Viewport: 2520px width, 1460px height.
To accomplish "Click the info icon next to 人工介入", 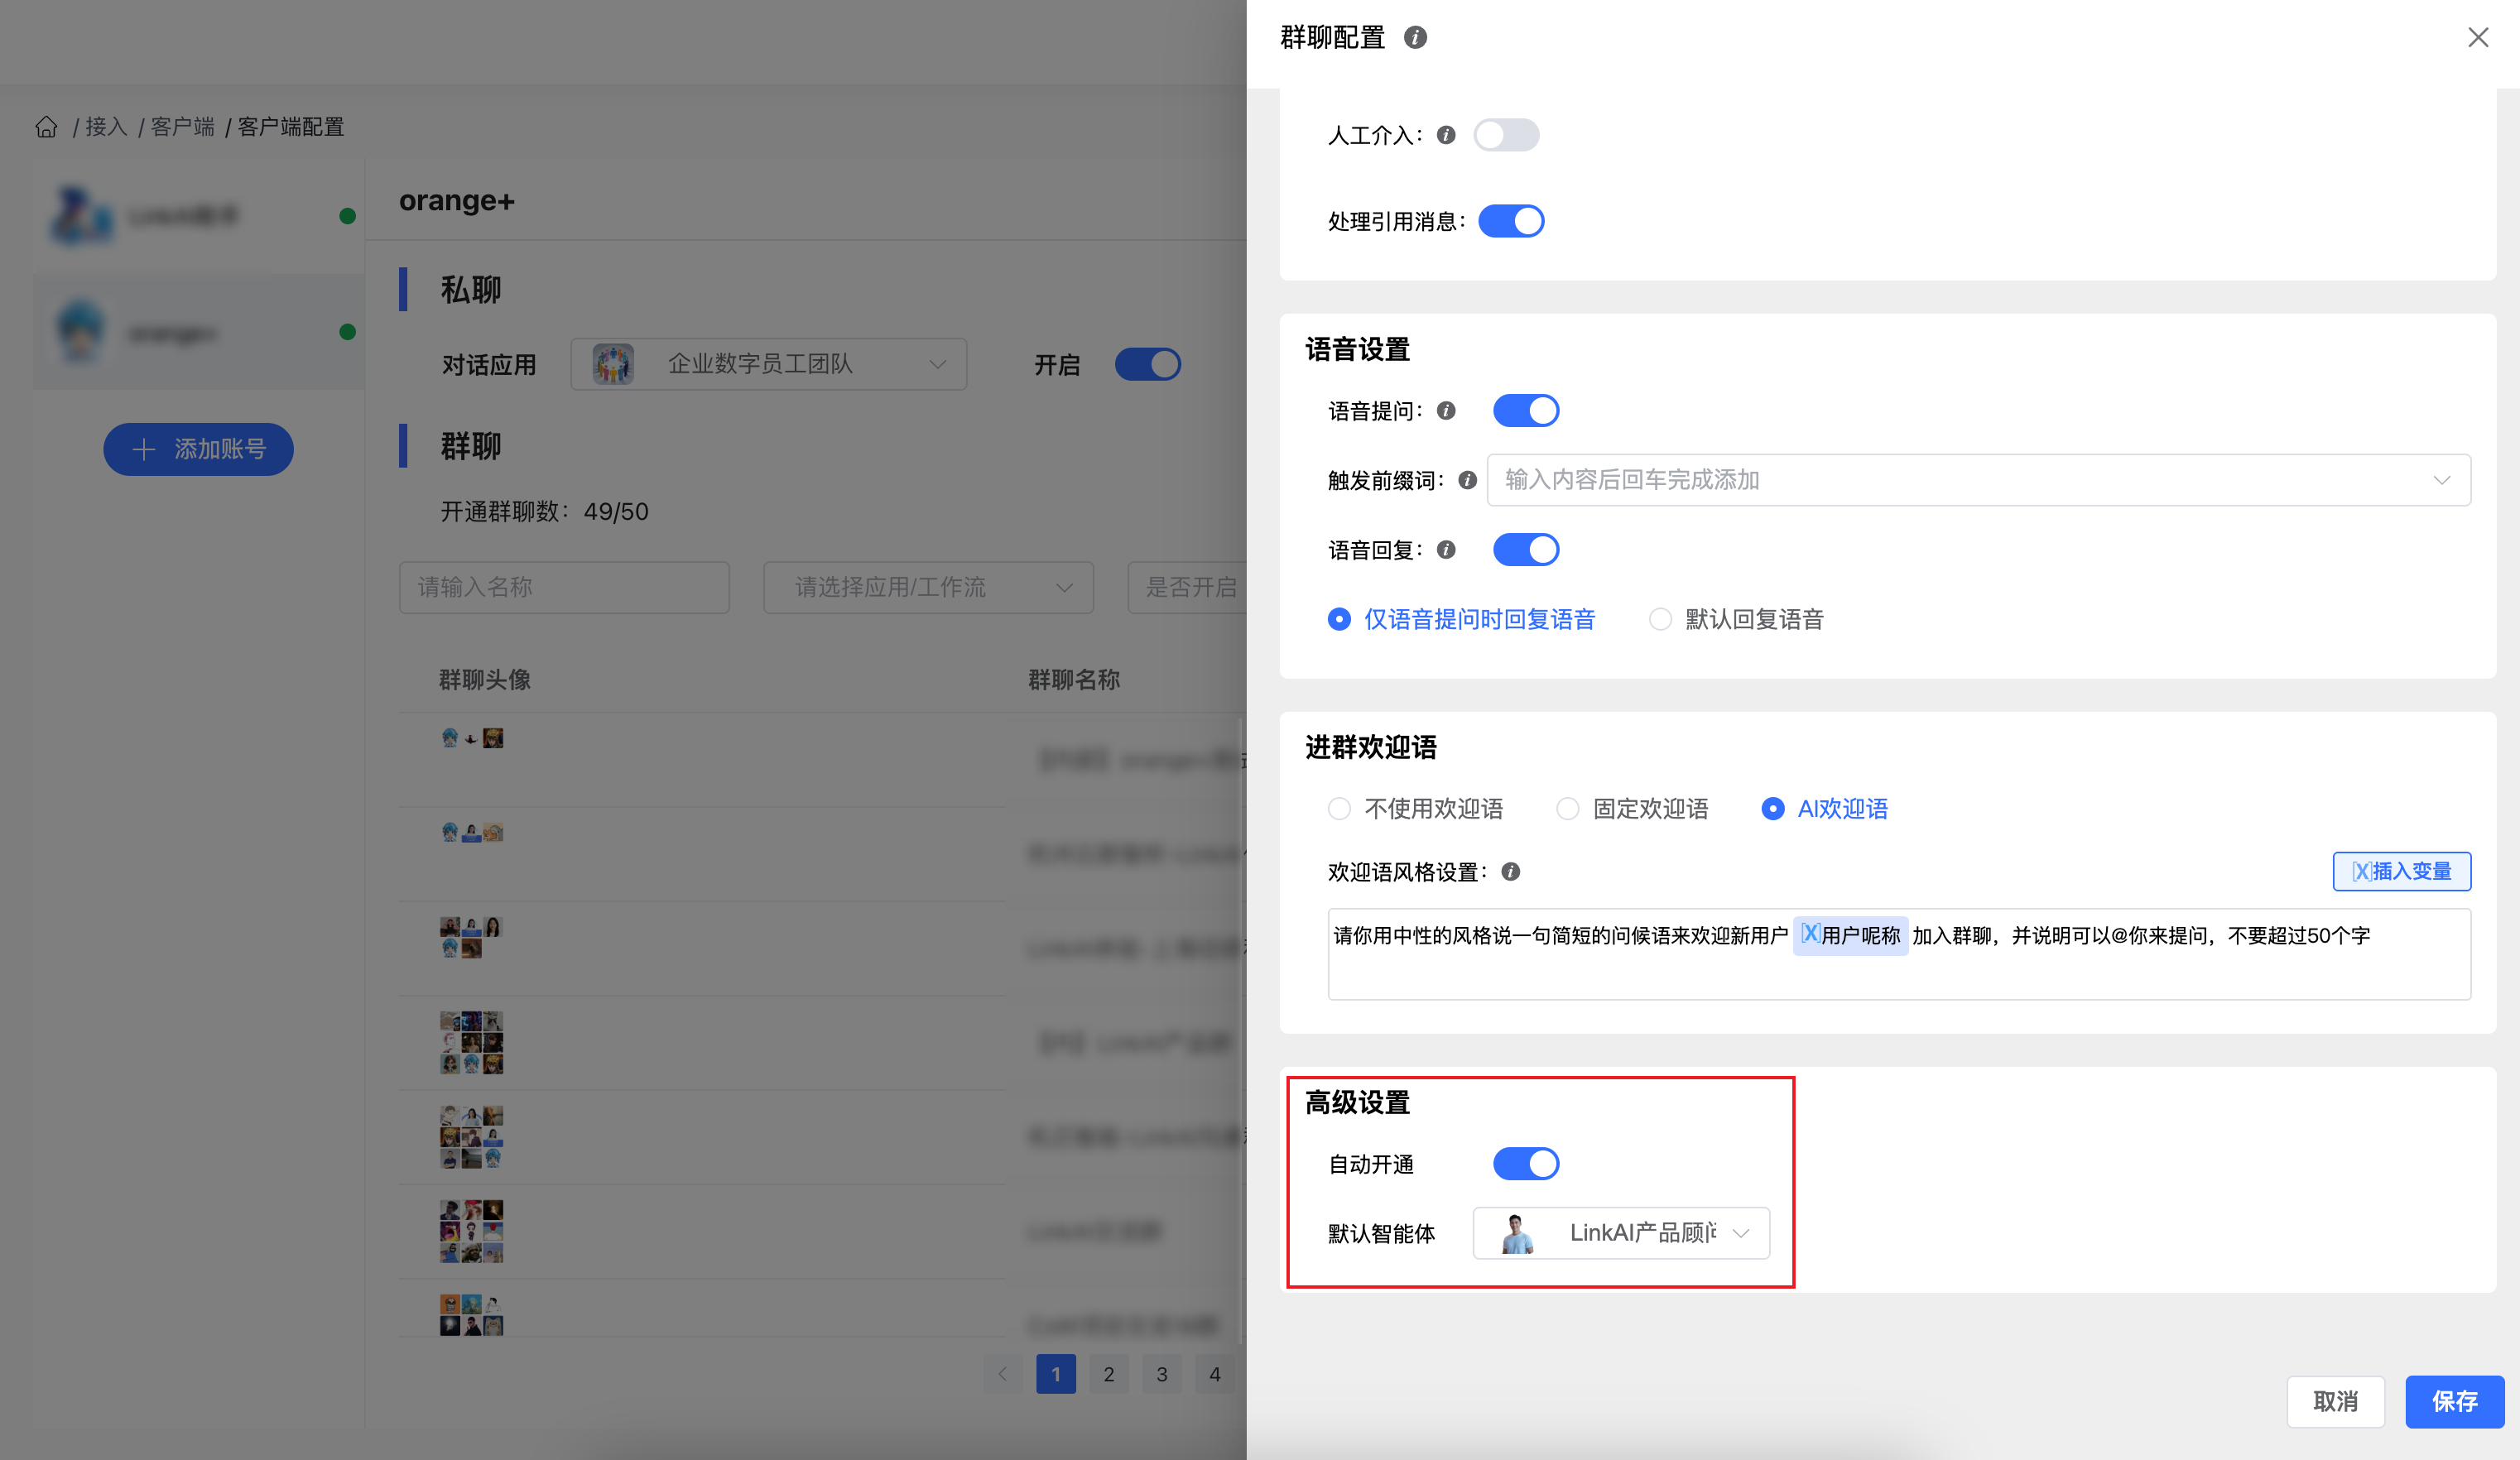I will click(1446, 135).
